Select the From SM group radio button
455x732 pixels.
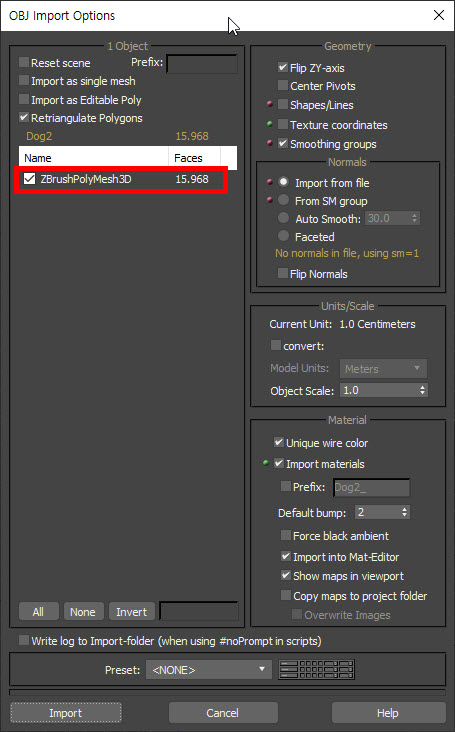pos(283,200)
